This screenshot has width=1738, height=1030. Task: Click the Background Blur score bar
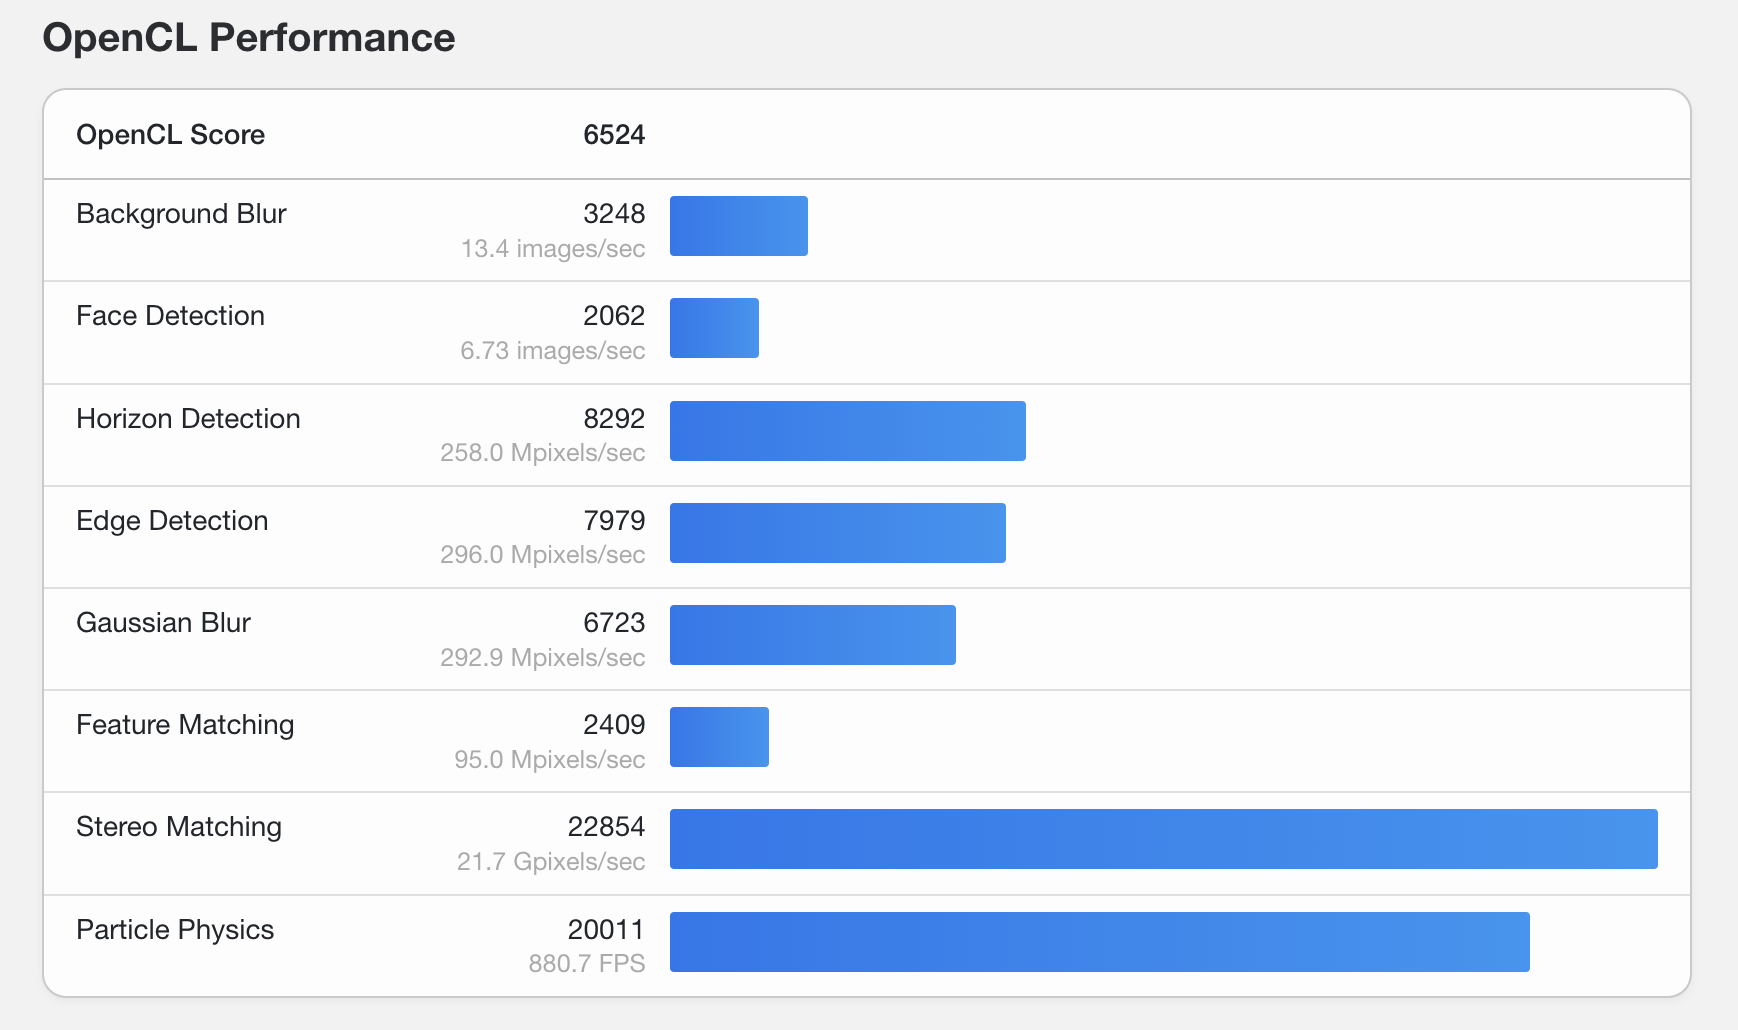[739, 226]
